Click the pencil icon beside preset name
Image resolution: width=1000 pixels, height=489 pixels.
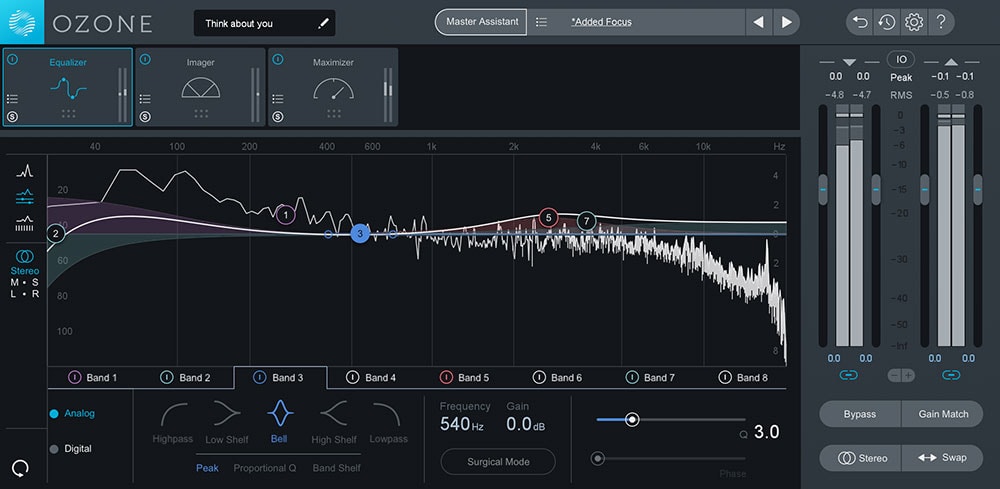(x=323, y=23)
